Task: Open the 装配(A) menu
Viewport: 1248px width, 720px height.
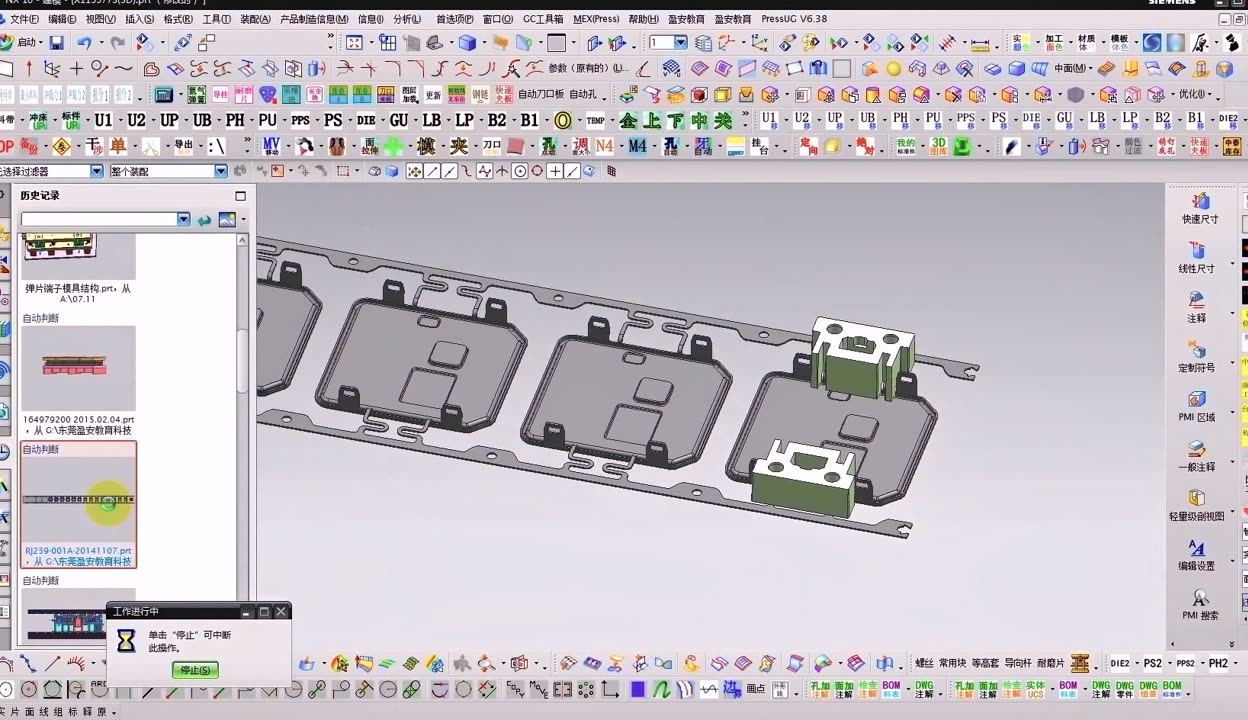Action: click(255, 19)
